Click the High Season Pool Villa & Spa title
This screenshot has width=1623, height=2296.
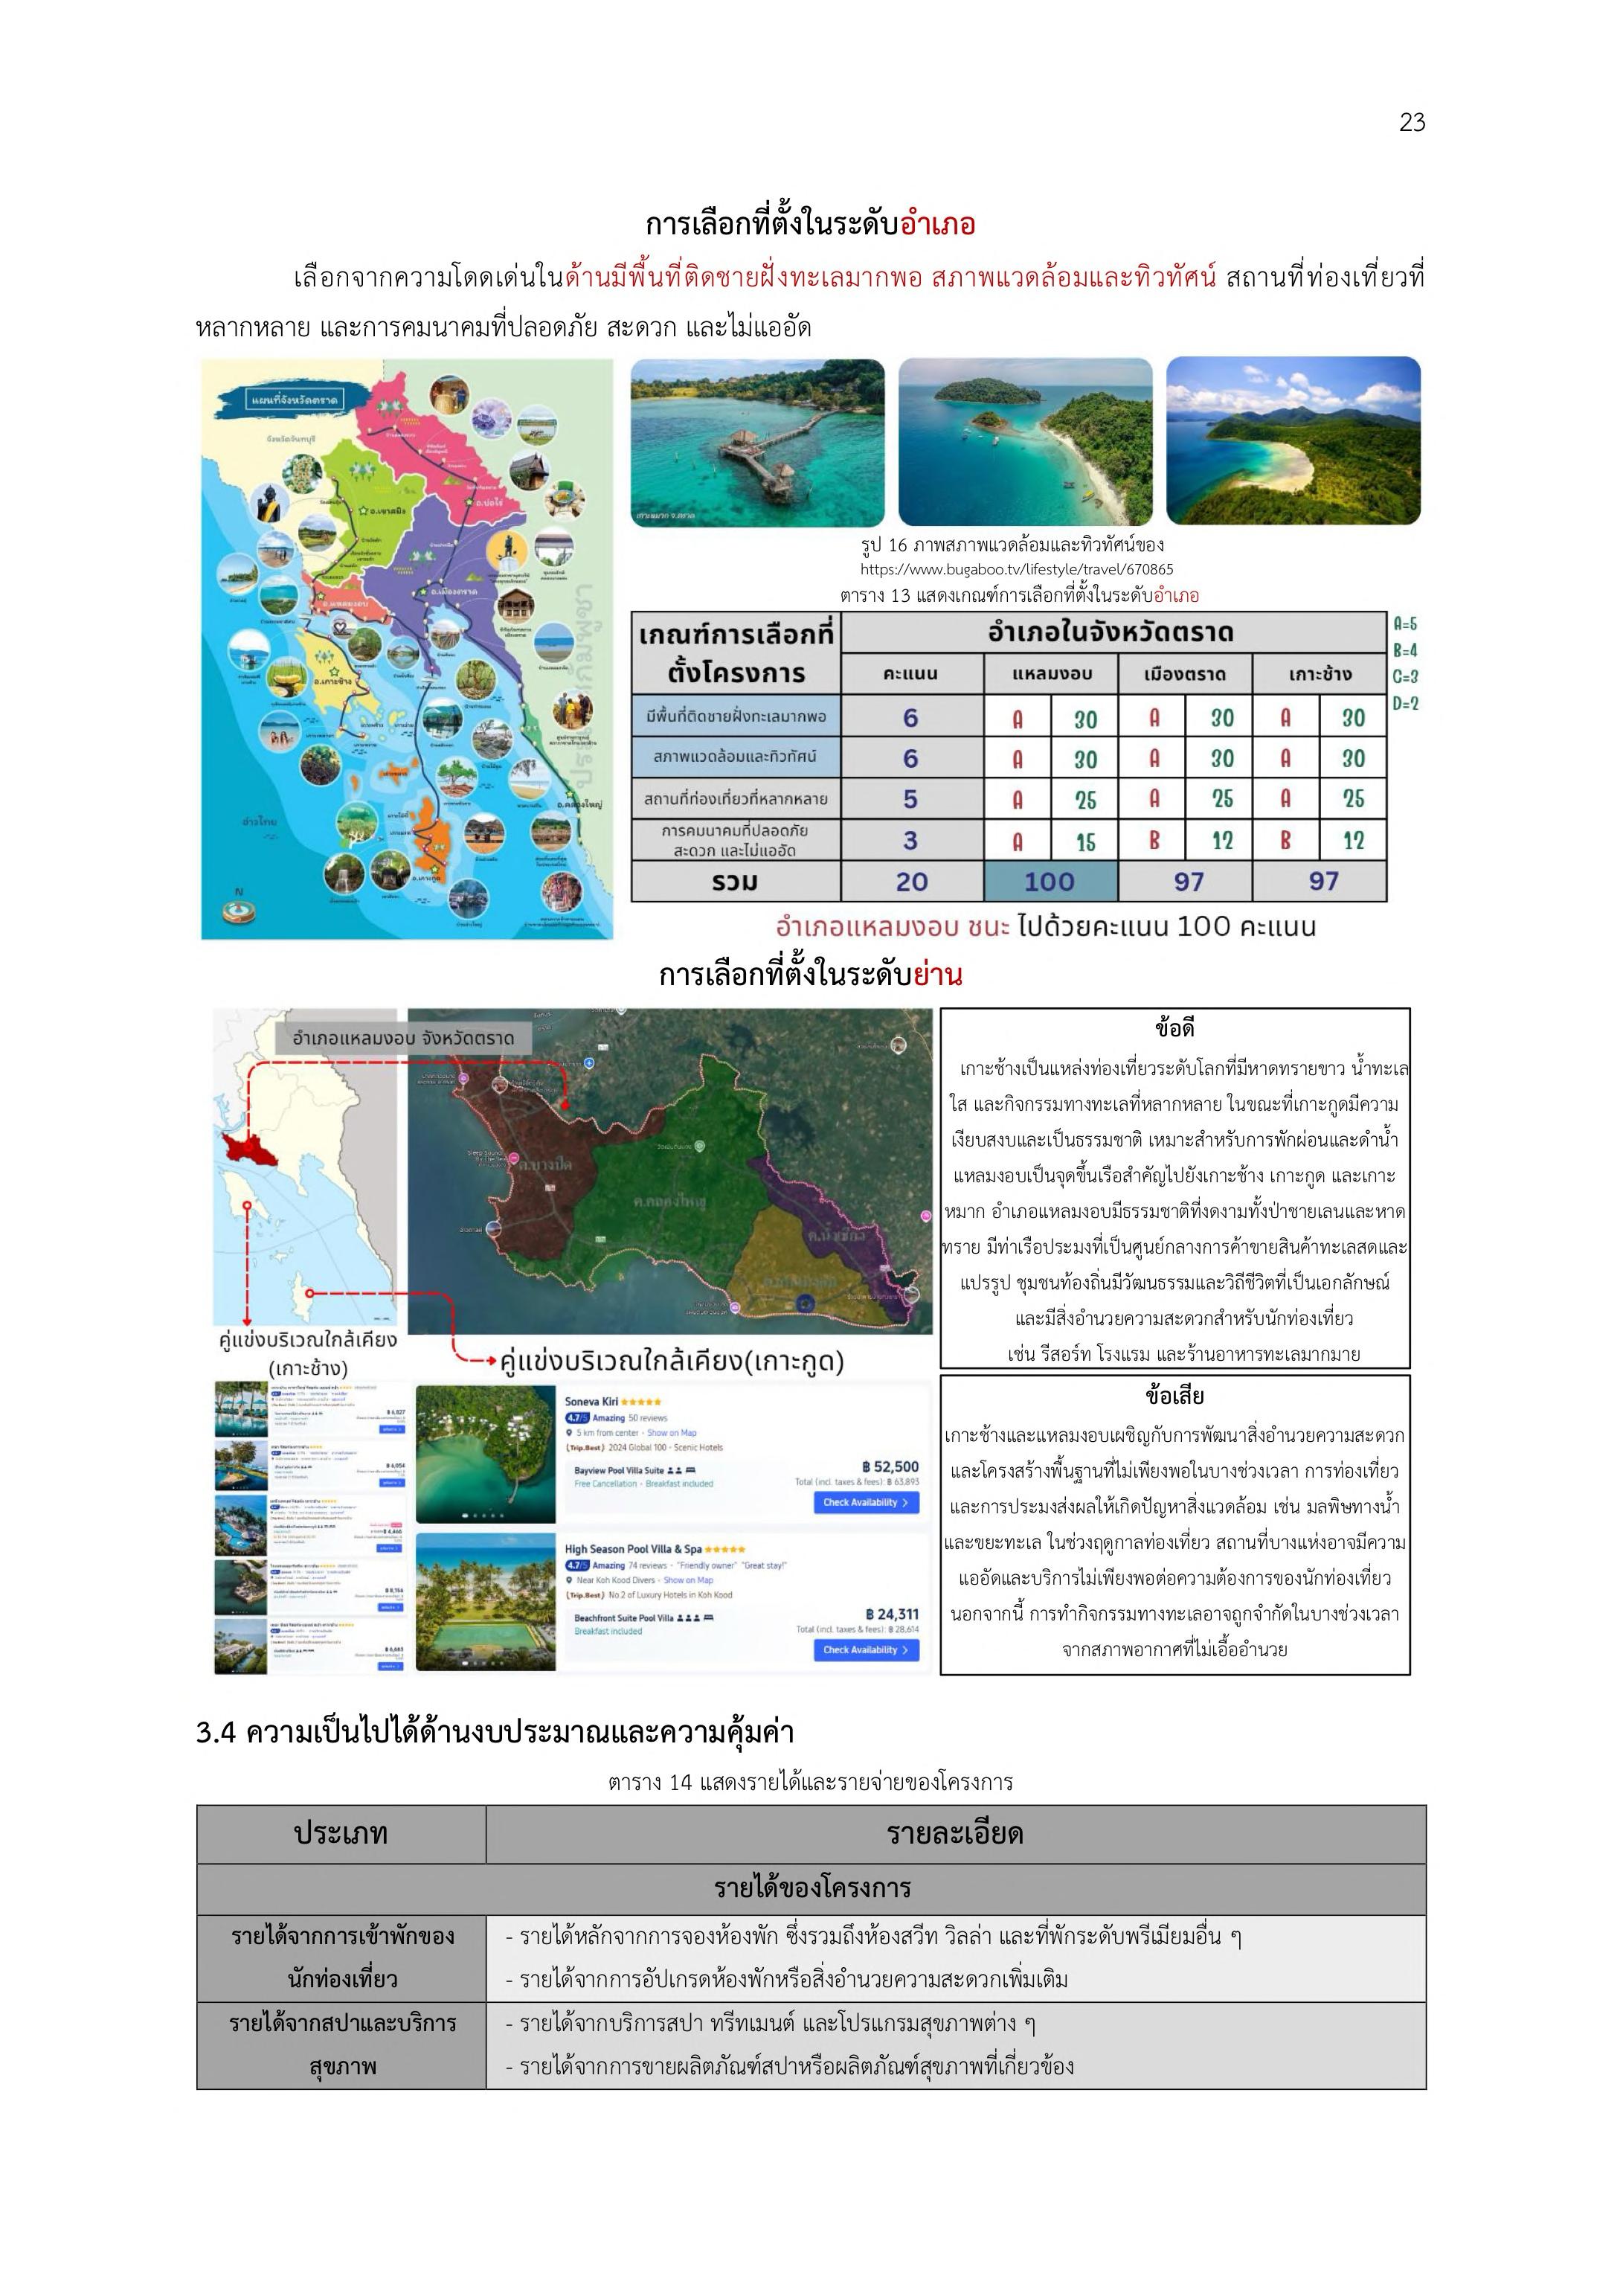click(633, 1549)
